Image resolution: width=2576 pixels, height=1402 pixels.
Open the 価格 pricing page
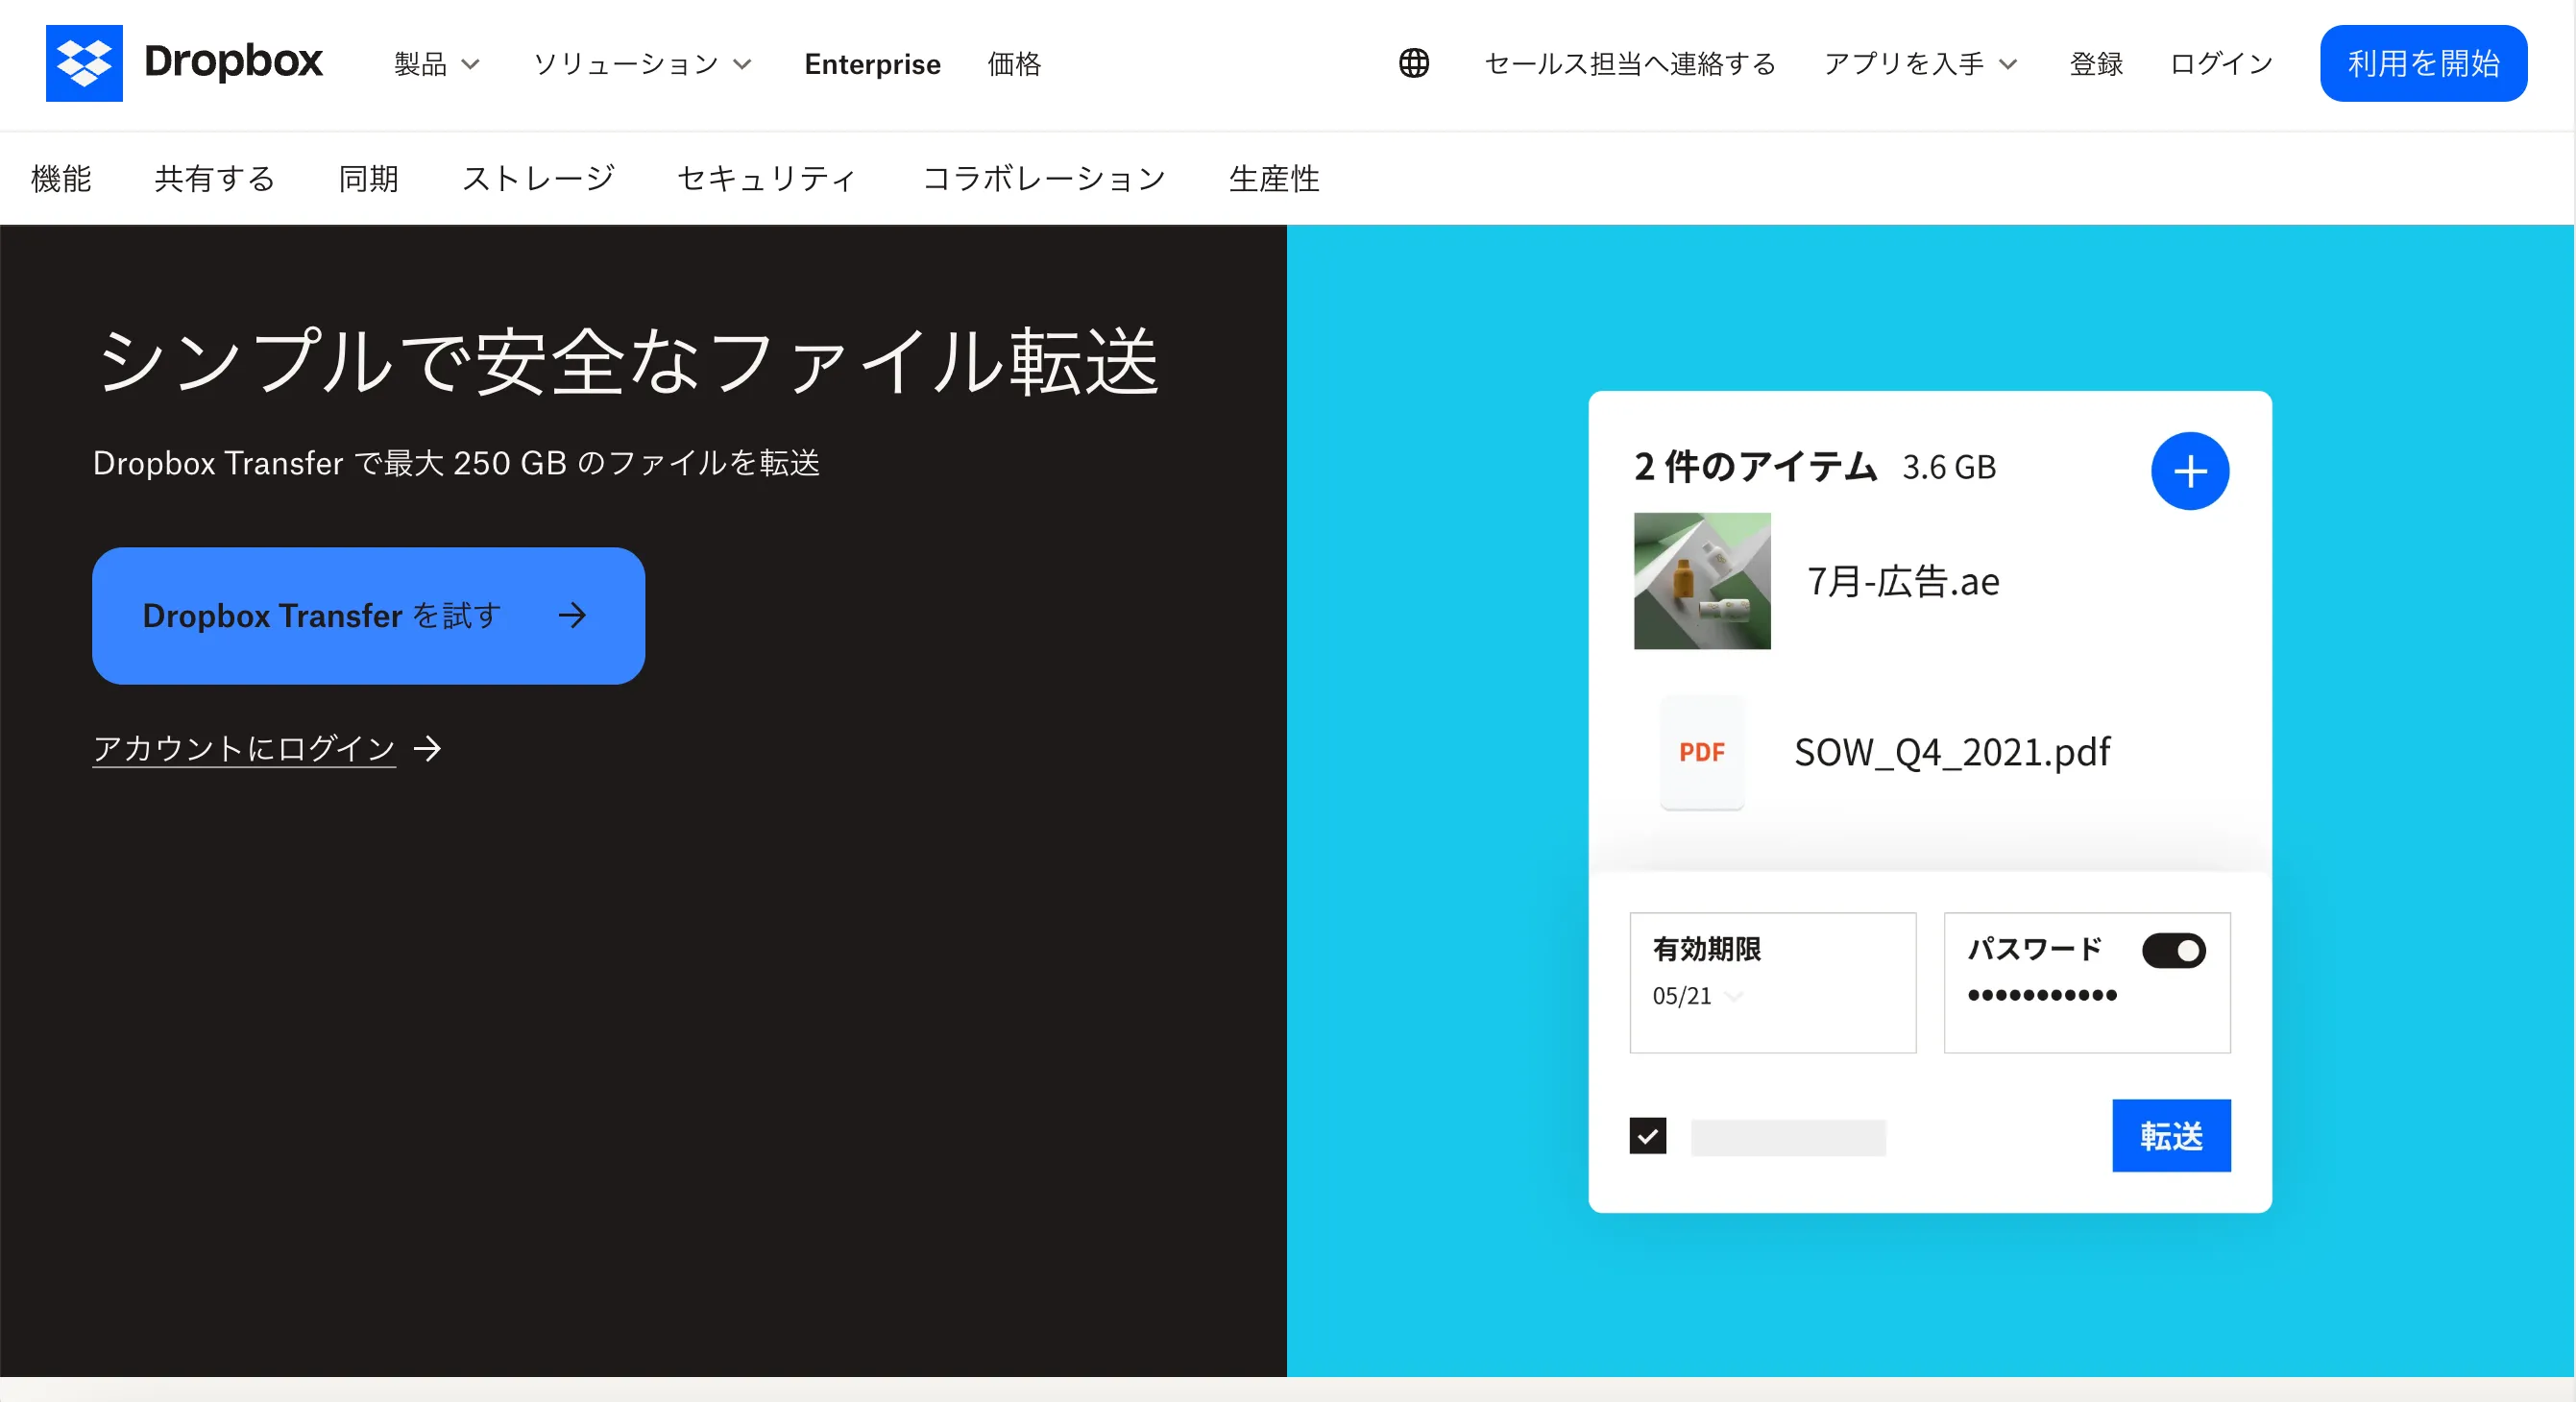(1014, 64)
